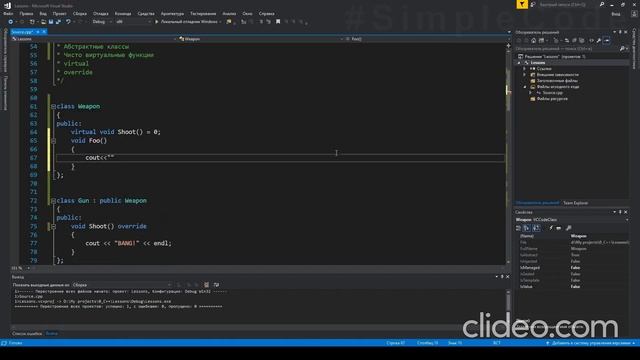
Task: Select Source.cpp in Solution Explorer
Action: (550, 93)
